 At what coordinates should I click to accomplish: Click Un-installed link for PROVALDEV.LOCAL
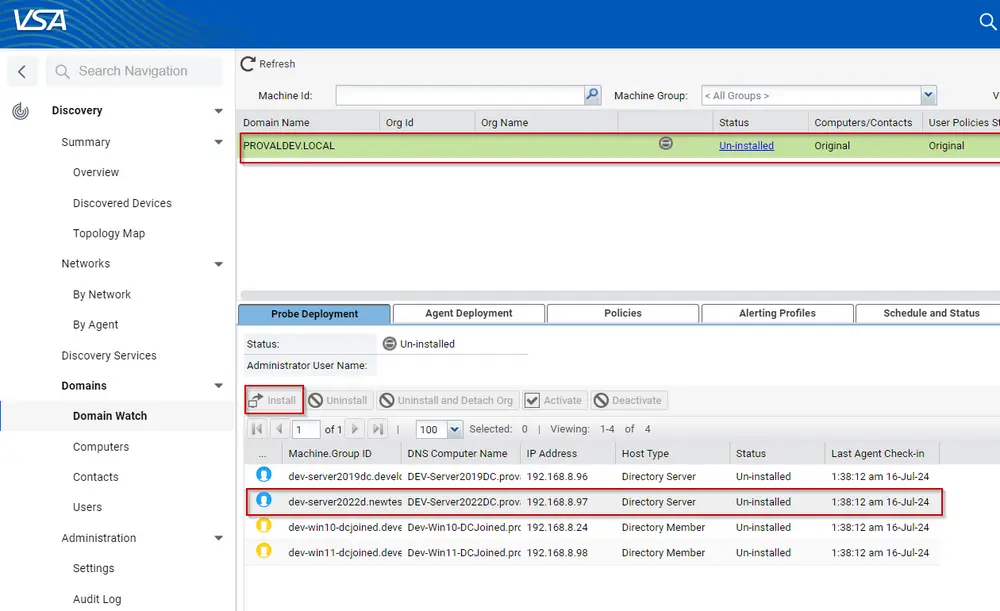[x=746, y=145]
